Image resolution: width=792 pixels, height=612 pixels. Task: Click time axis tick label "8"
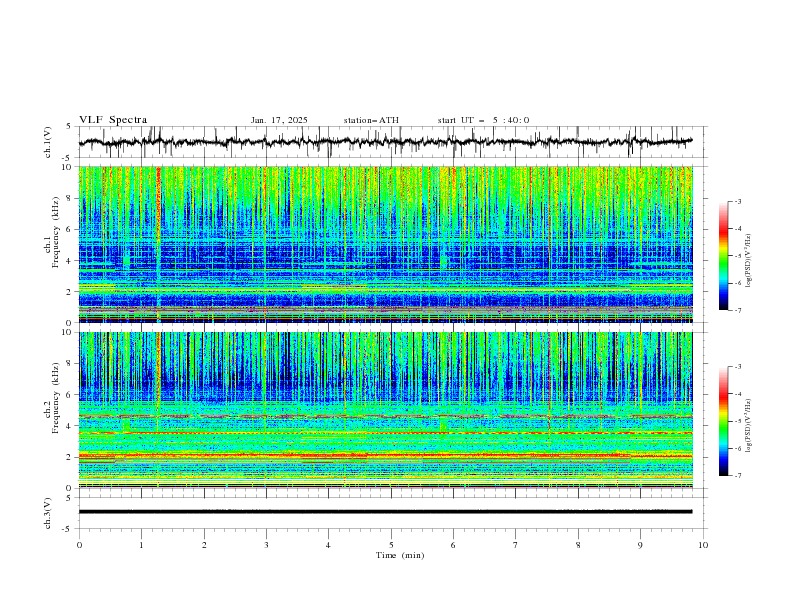(x=578, y=545)
